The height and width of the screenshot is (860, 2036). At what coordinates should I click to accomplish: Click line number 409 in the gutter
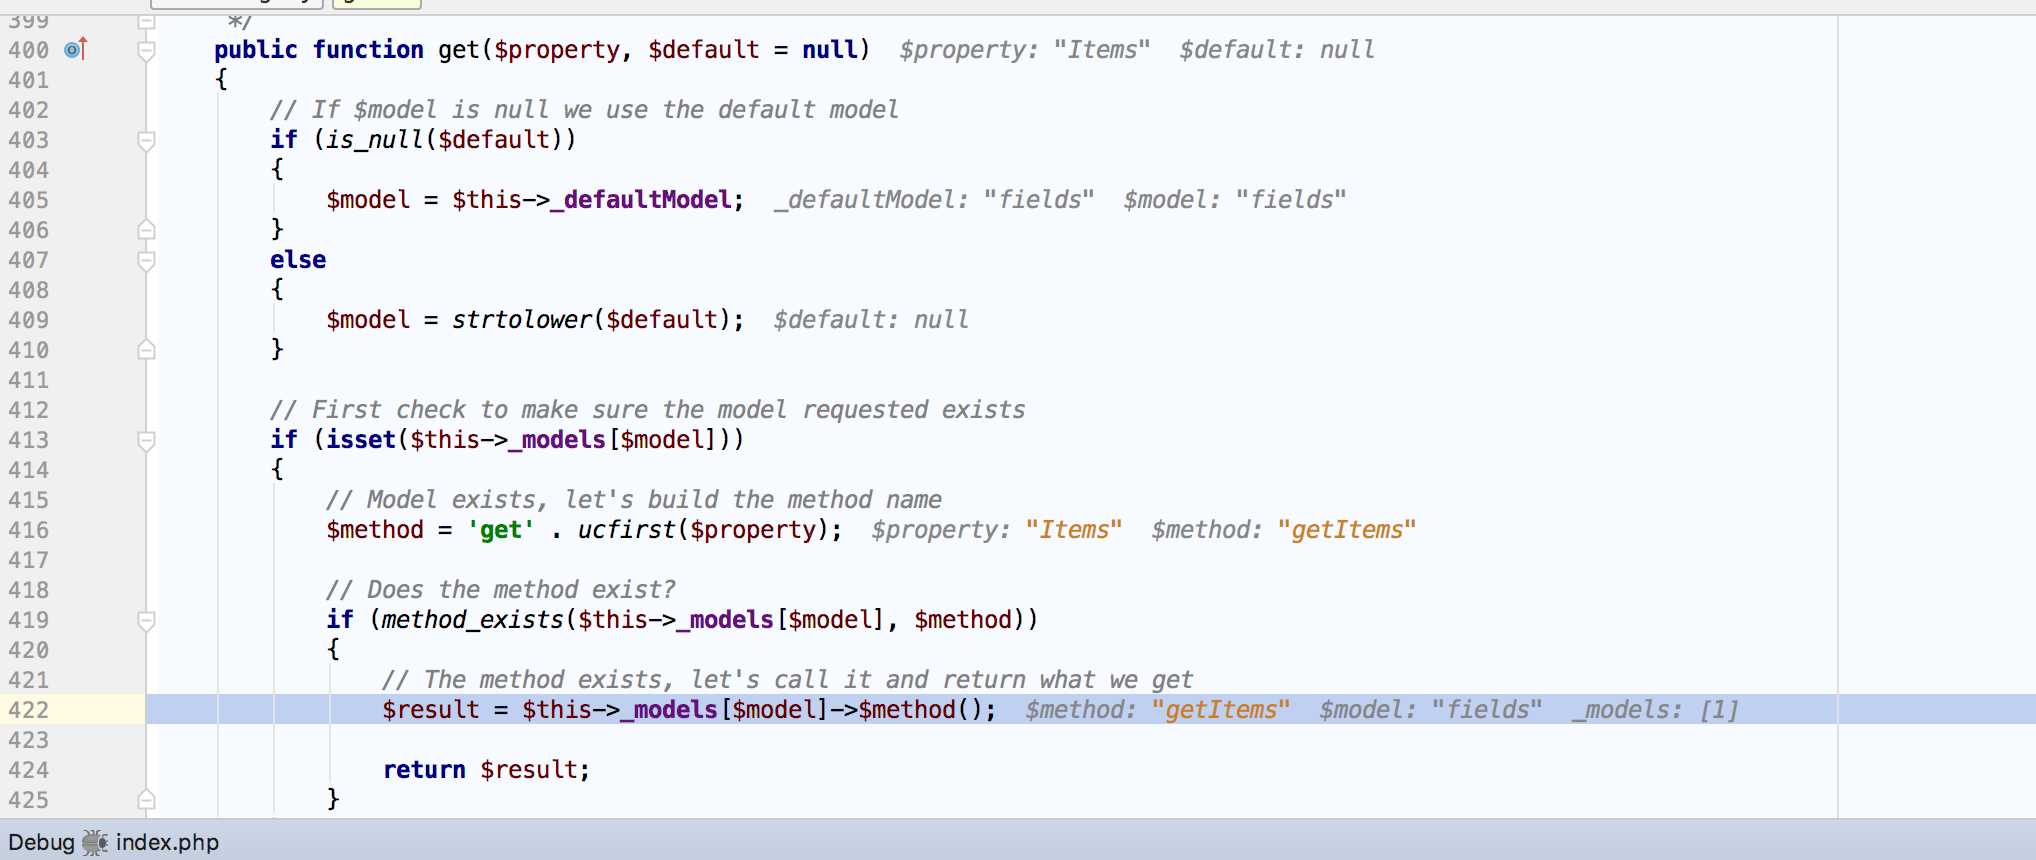click(29, 320)
